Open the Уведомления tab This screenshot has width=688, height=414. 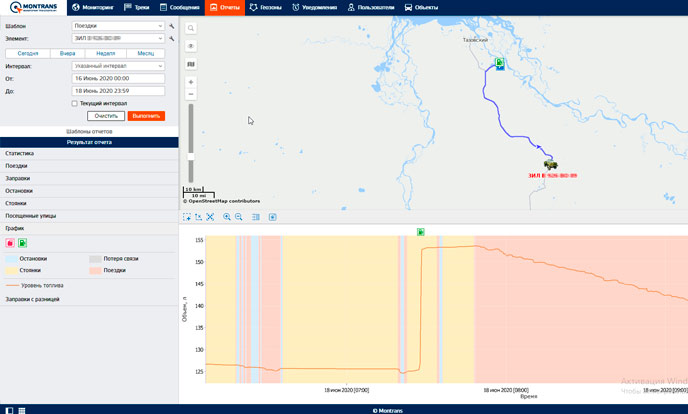coord(315,7)
